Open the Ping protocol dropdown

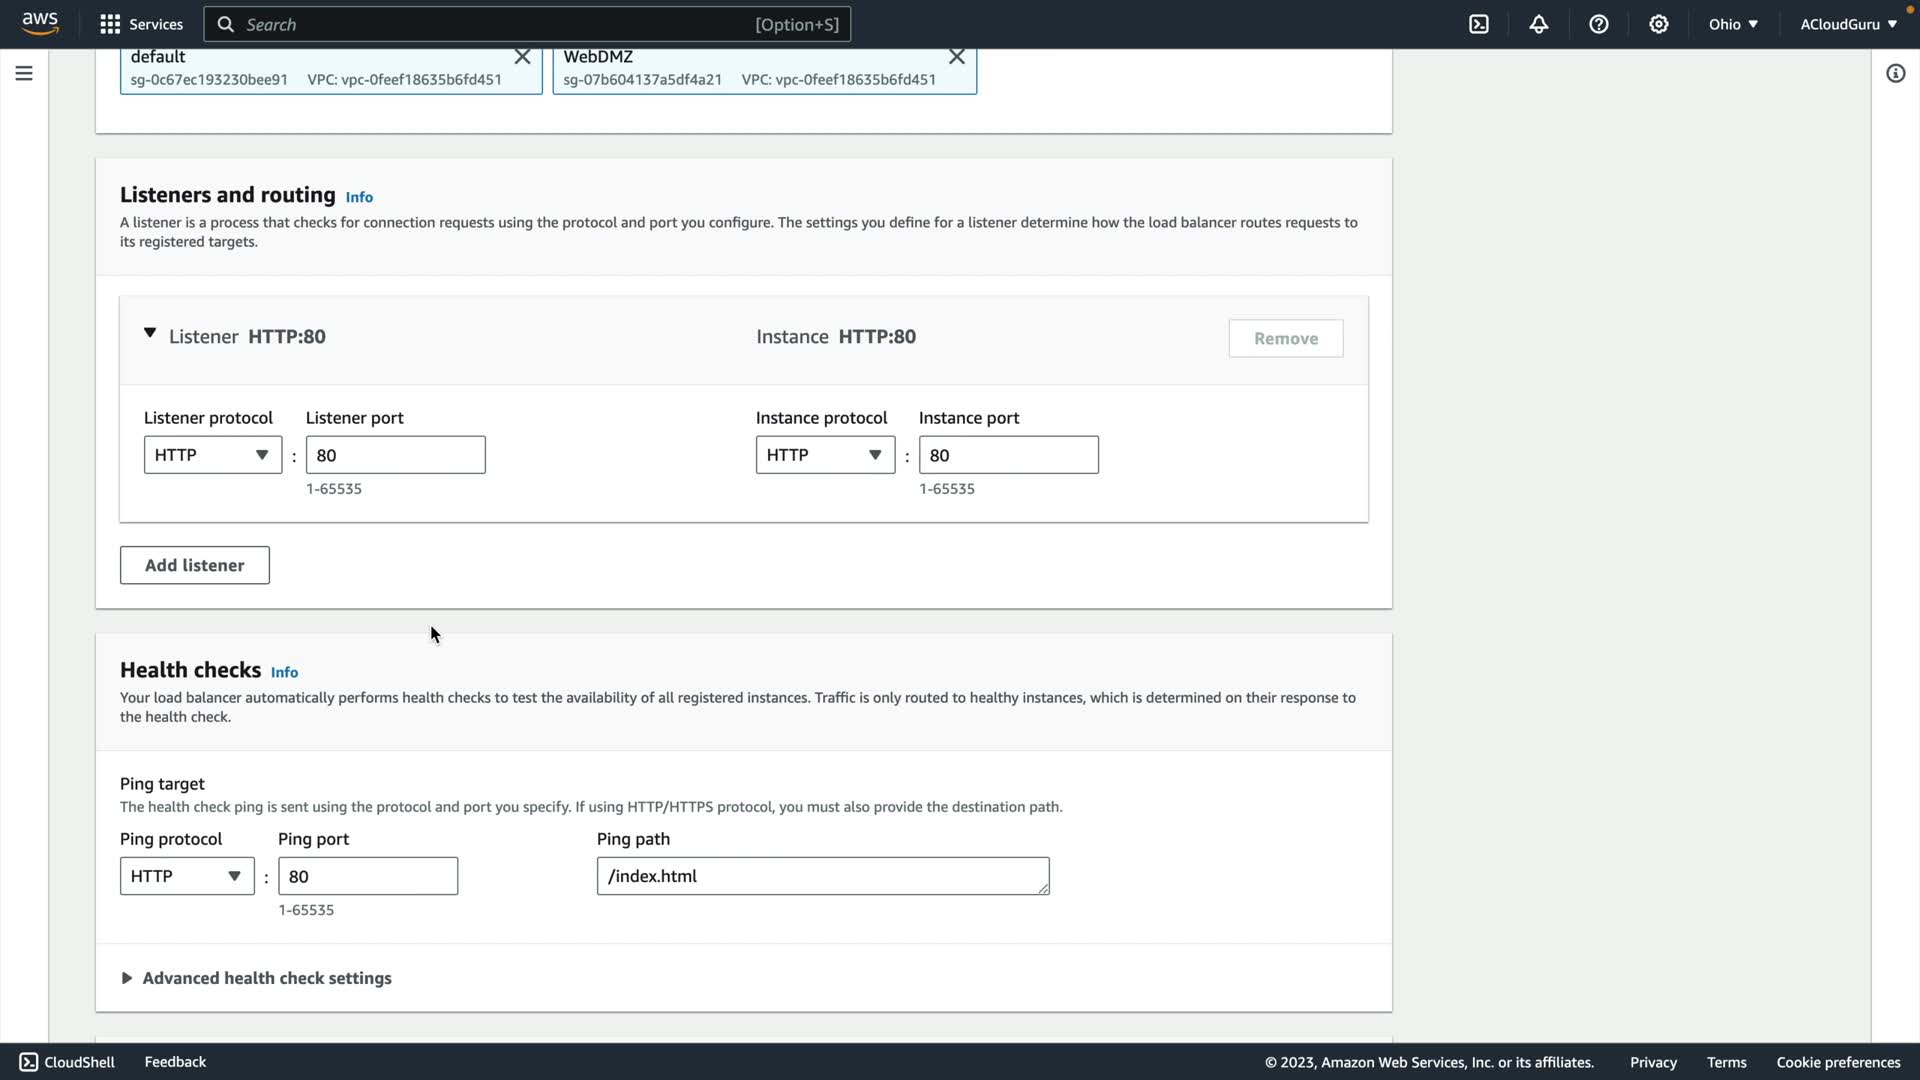187,876
